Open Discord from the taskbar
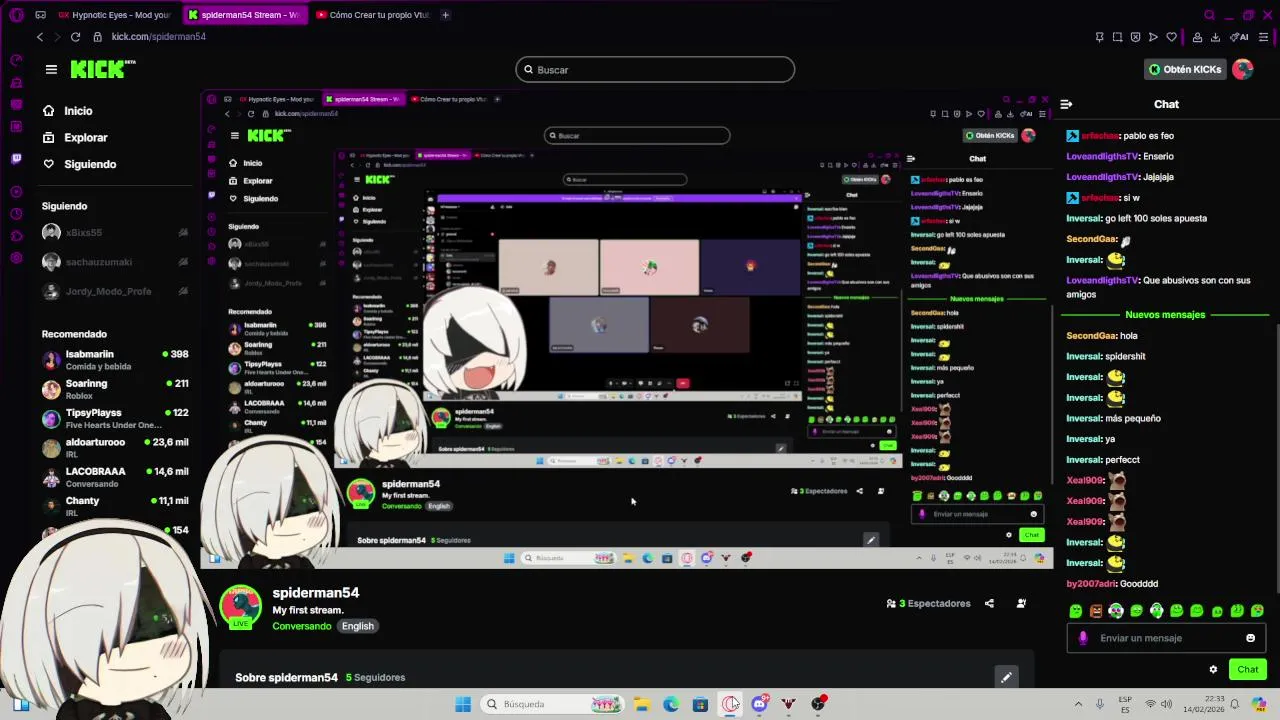 (759, 704)
